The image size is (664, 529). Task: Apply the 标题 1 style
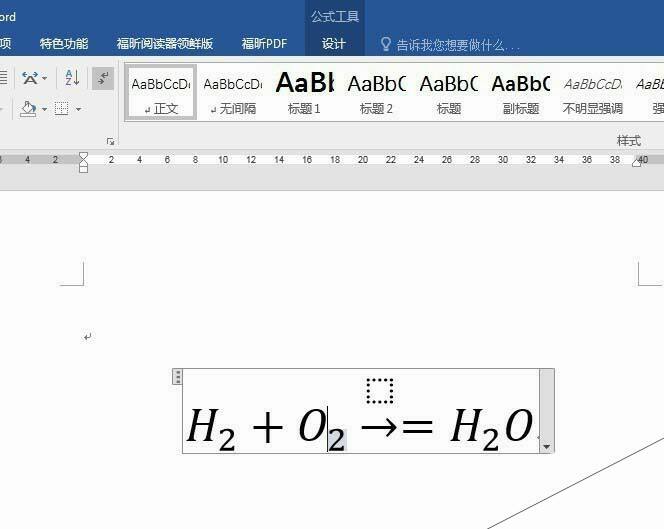pos(304,92)
